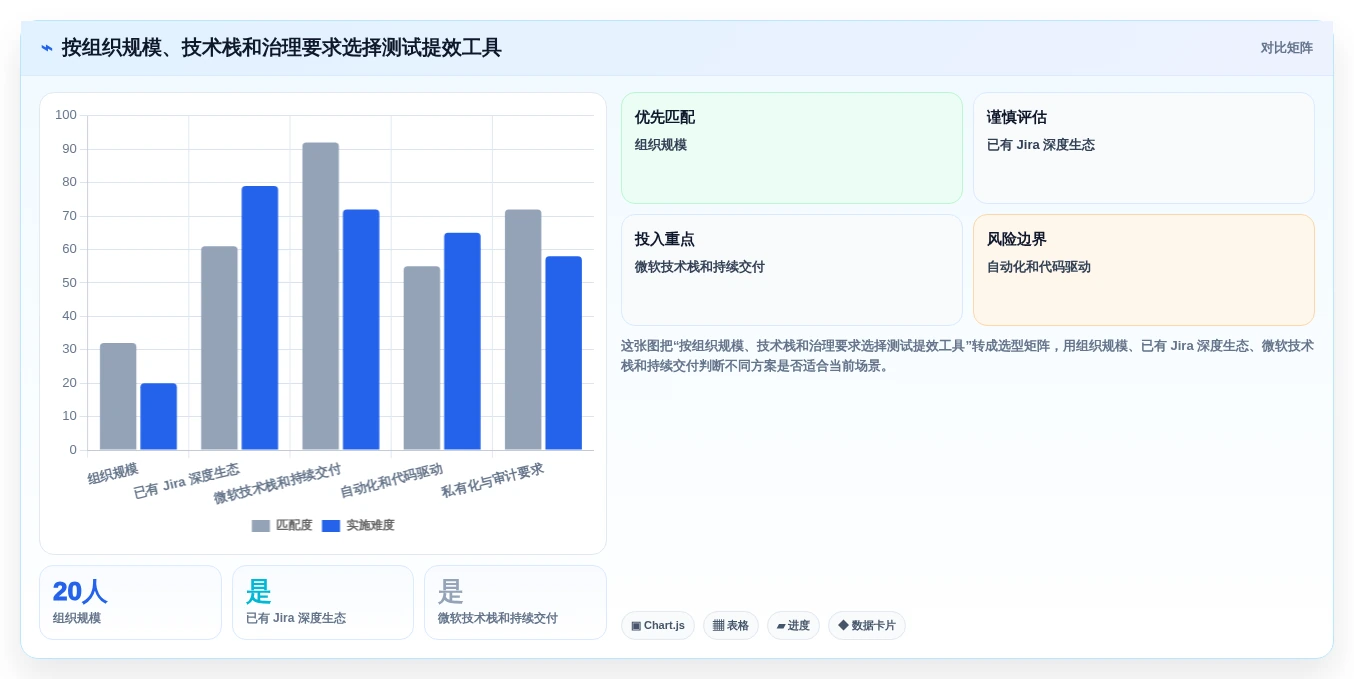Click the y-axis value 50
This screenshot has height=679, width=1354.
coord(70,283)
